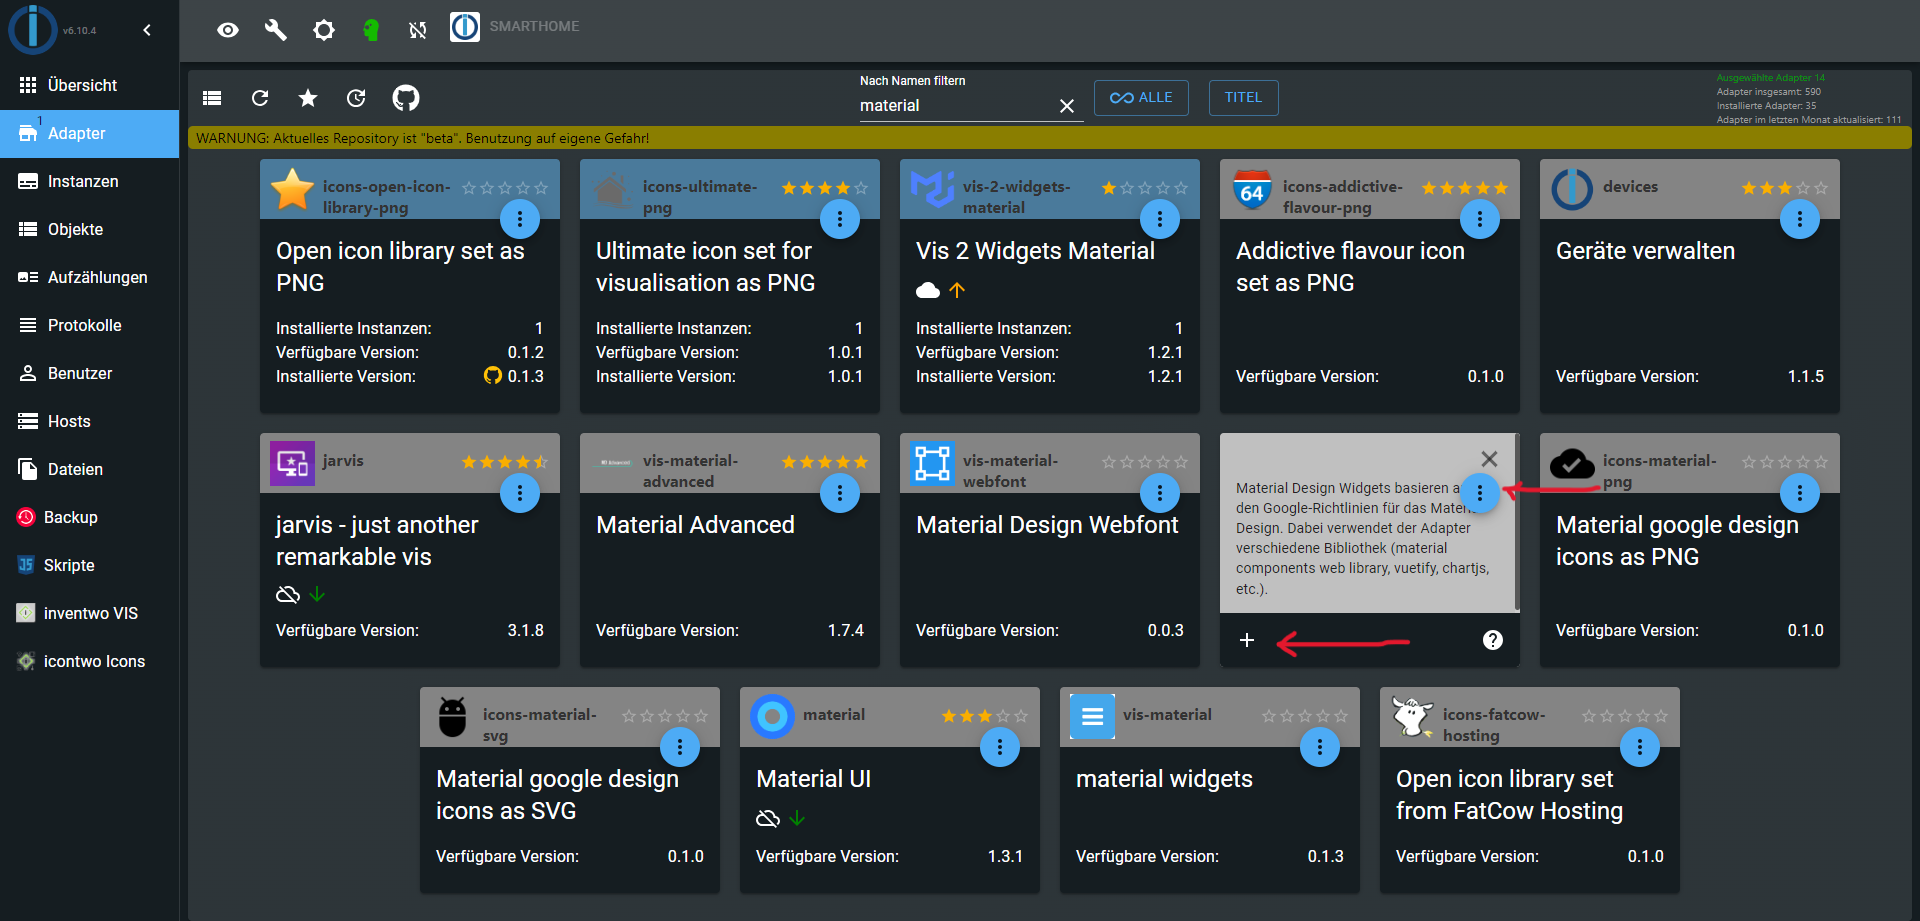
Task: Click vis-2-widgets-material cloud connection icon
Action: [928, 290]
